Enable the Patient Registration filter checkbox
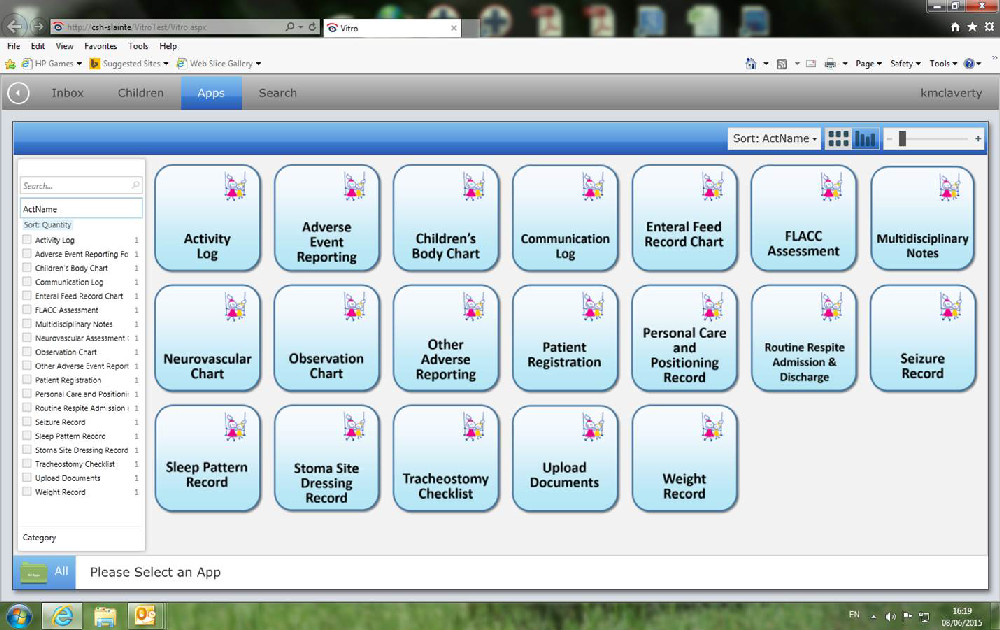 coord(27,380)
